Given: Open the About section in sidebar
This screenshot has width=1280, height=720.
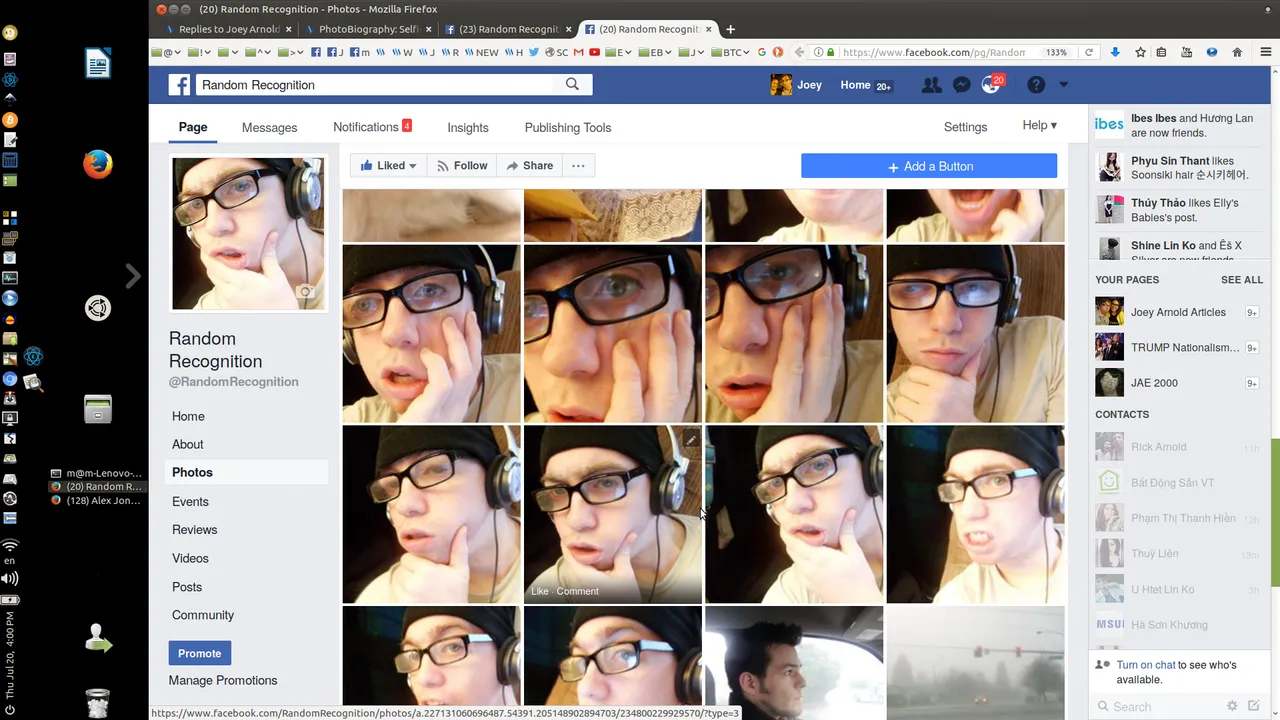Looking at the screenshot, I should coord(187,444).
